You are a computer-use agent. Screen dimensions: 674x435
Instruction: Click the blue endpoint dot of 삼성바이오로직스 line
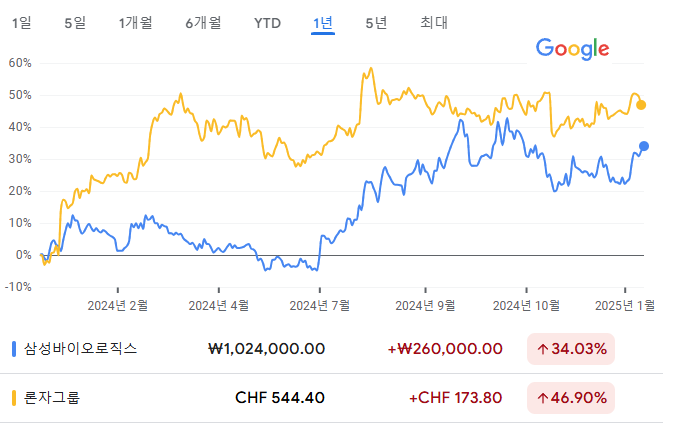coord(644,146)
